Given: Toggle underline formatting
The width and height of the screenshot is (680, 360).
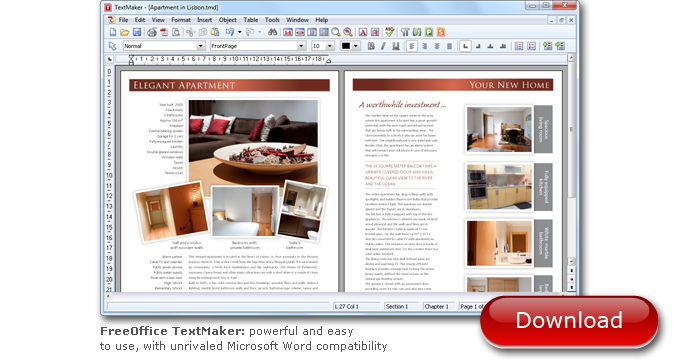Looking at the screenshot, I should pos(396,46).
